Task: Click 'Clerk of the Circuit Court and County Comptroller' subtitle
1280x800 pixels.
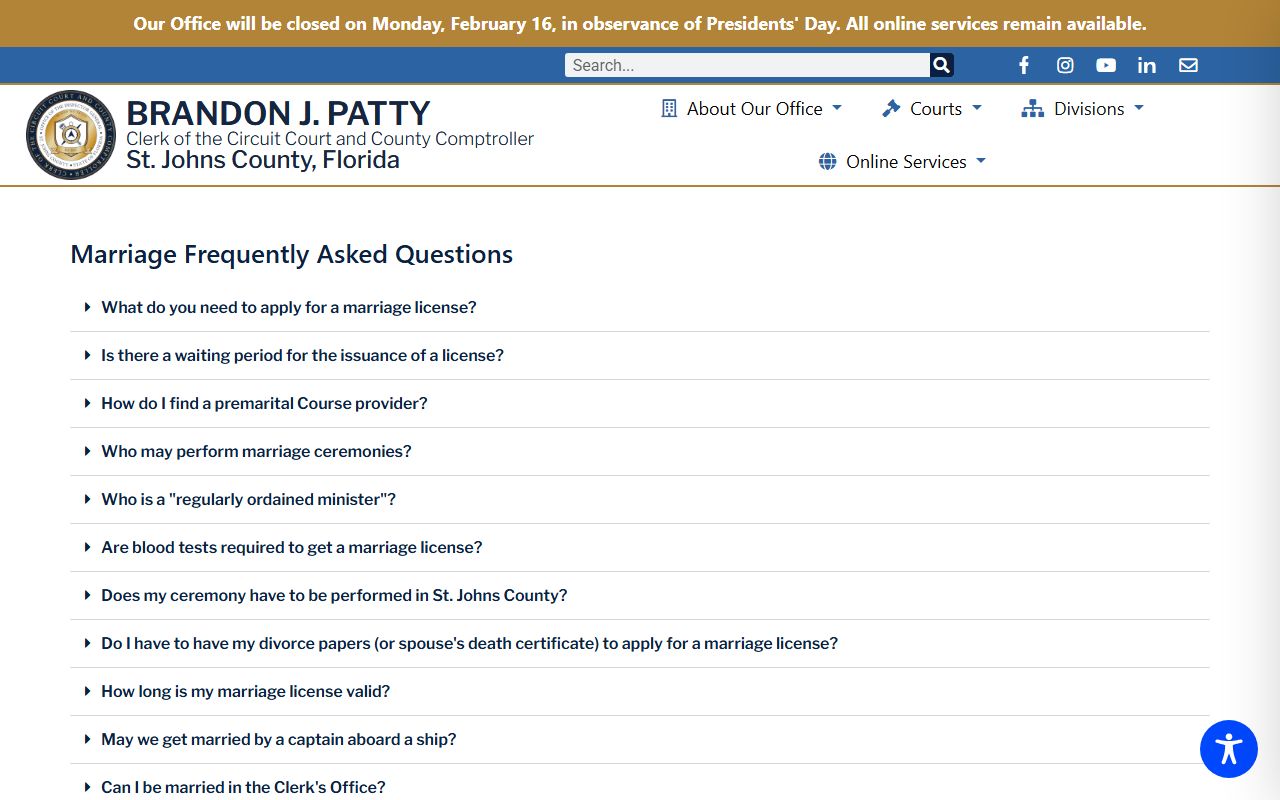Action: (330, 139)
